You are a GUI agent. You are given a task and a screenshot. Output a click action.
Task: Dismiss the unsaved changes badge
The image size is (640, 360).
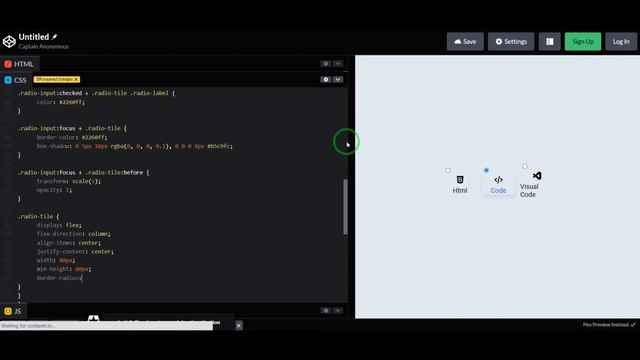[x=76, y=79]
